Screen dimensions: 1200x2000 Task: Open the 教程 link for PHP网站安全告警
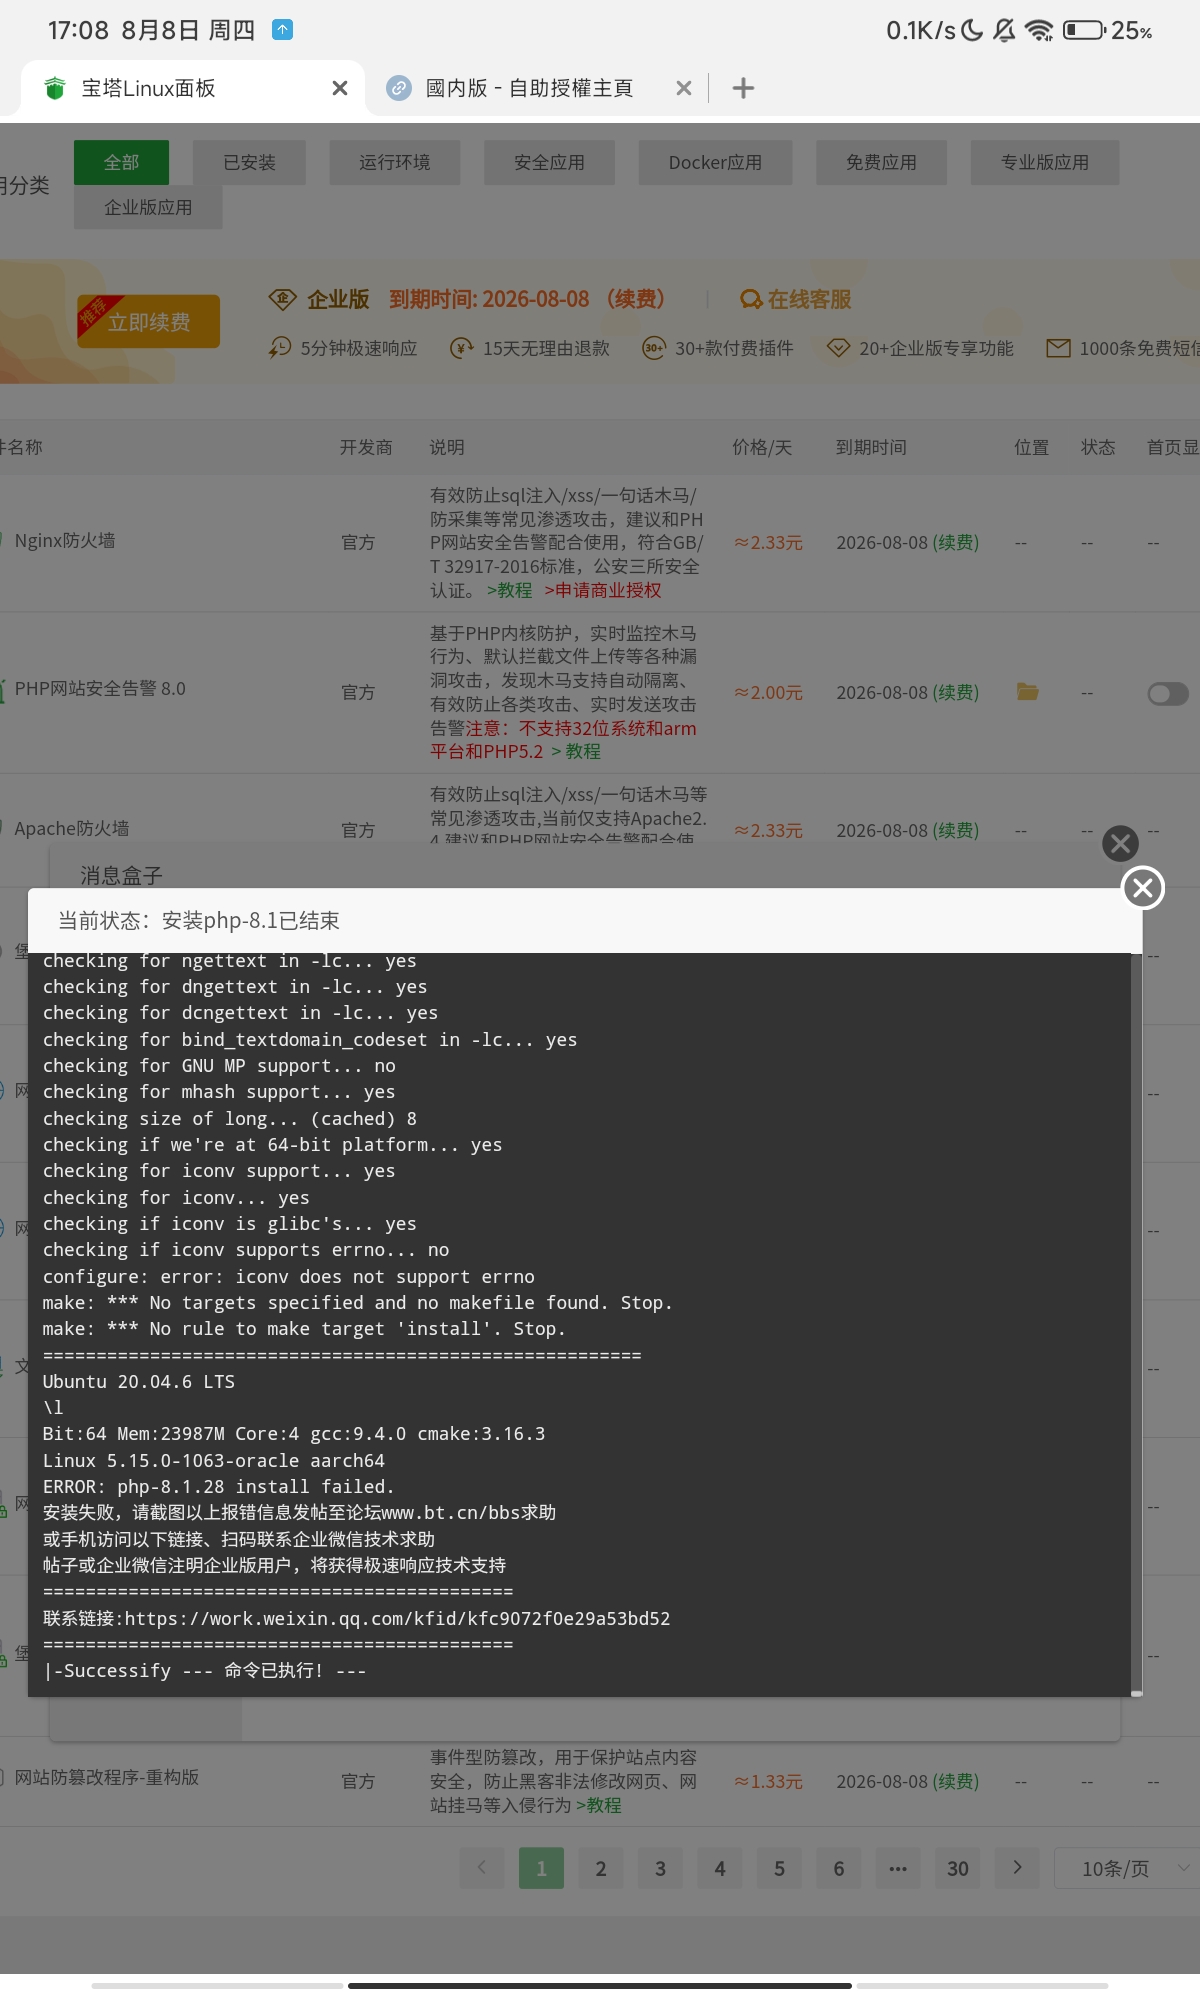577,751
